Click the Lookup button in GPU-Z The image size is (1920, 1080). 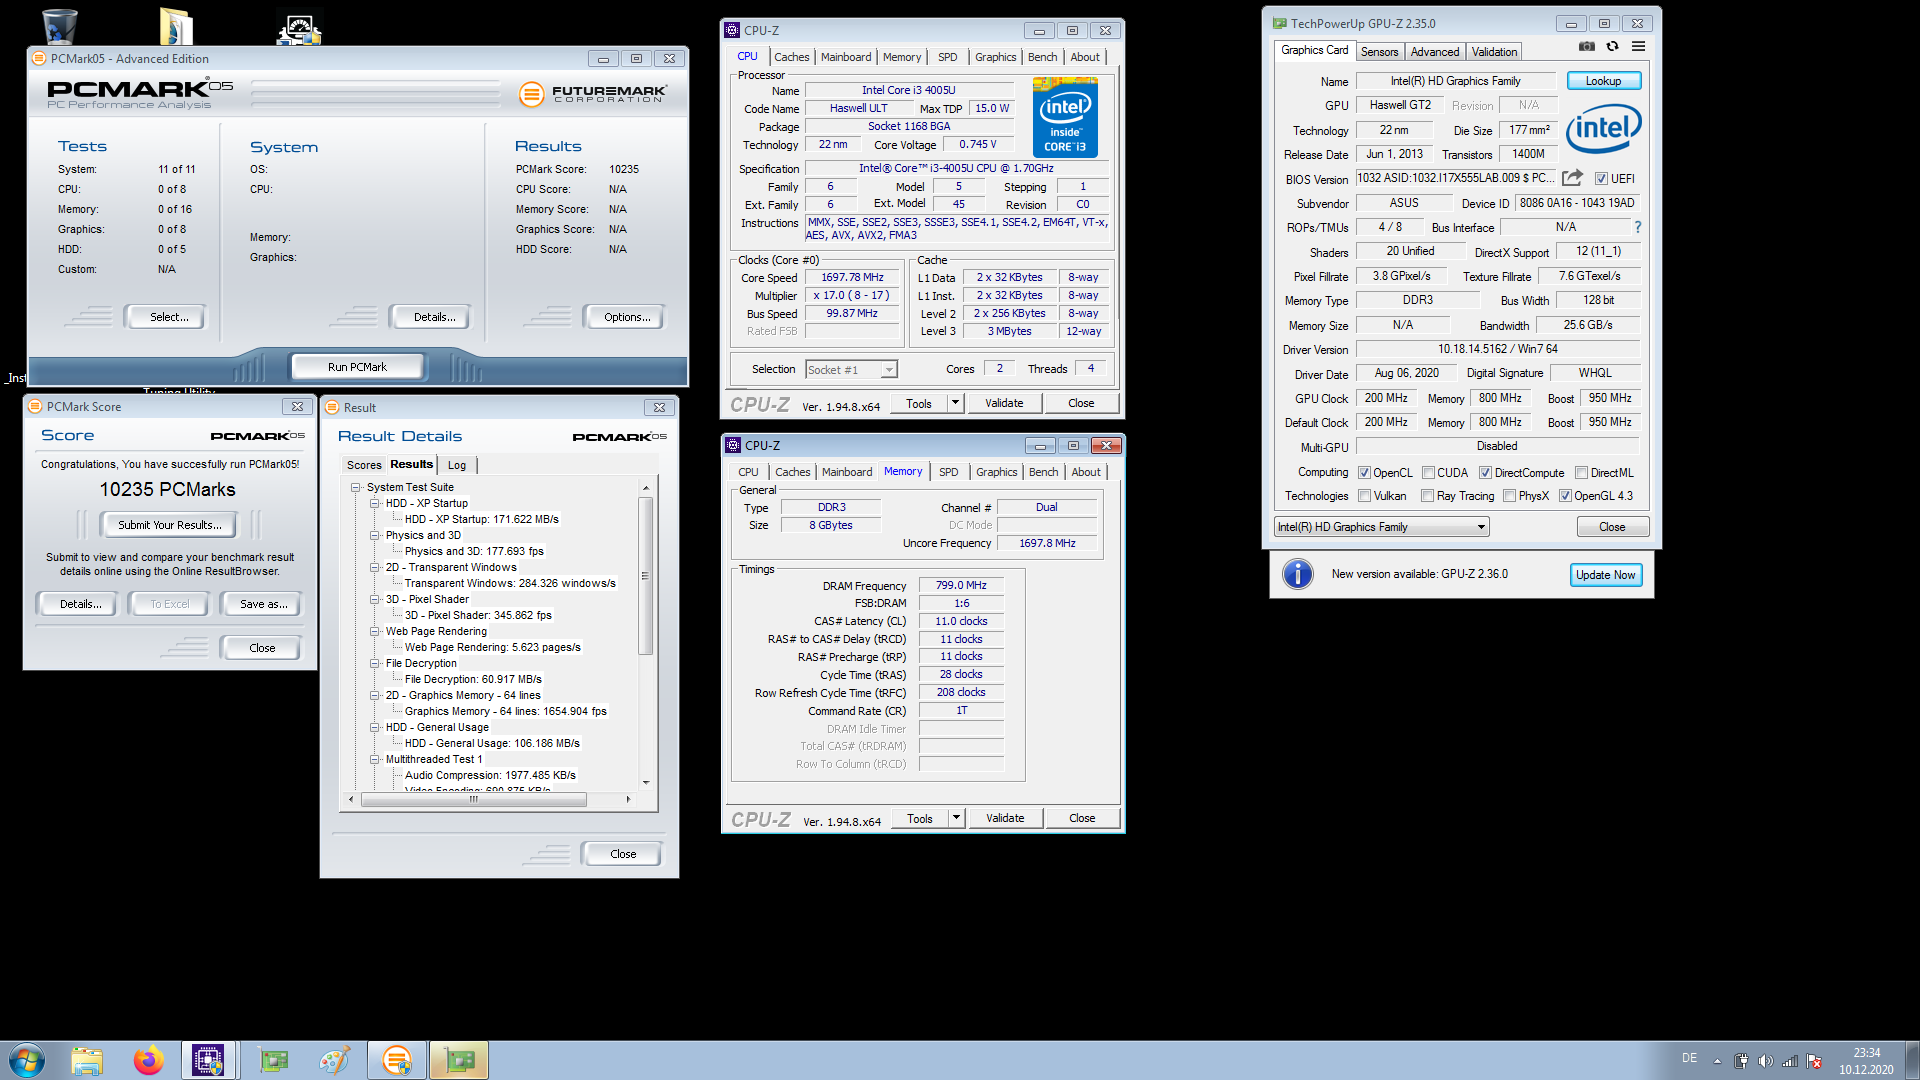(1603, 81)
